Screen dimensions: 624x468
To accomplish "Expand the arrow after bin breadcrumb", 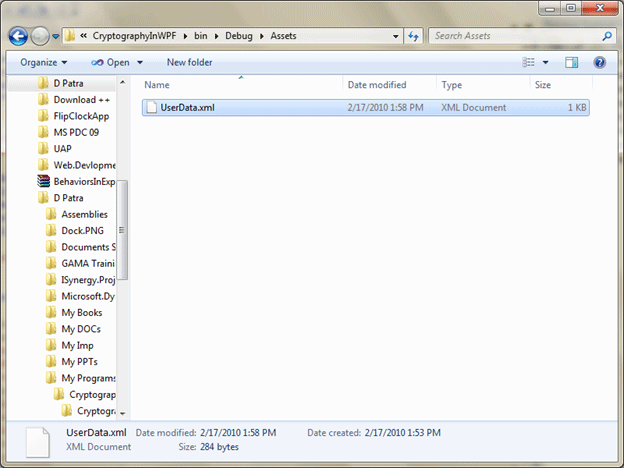I will [216, 36].
